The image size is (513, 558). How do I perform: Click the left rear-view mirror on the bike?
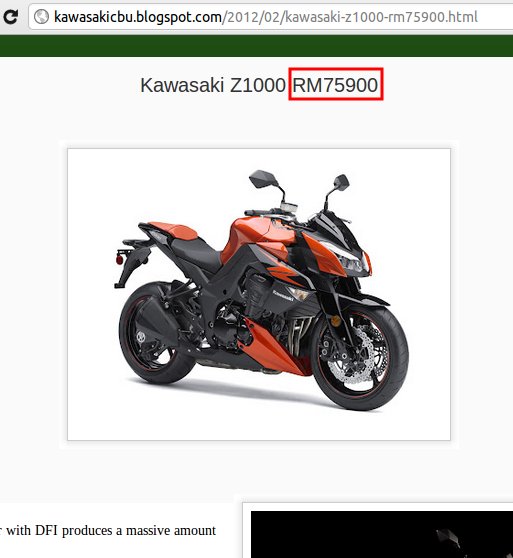click(x=263, y=179)
